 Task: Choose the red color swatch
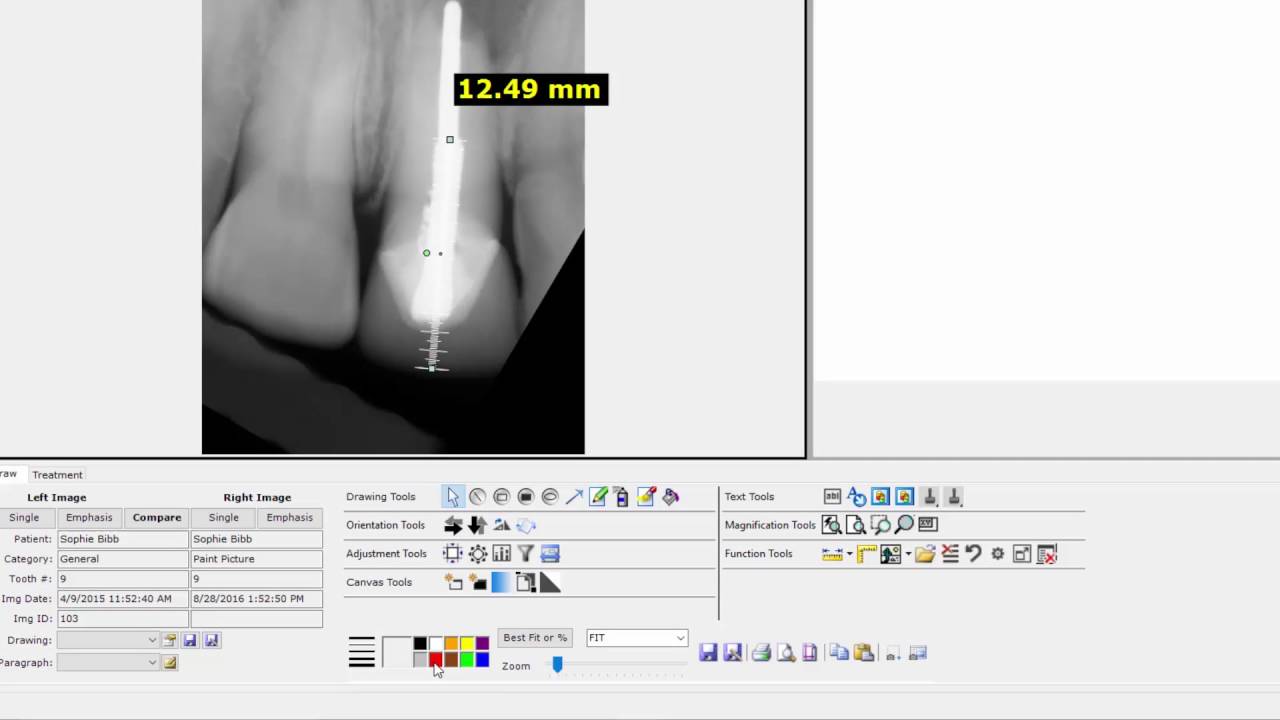point(436,660)
